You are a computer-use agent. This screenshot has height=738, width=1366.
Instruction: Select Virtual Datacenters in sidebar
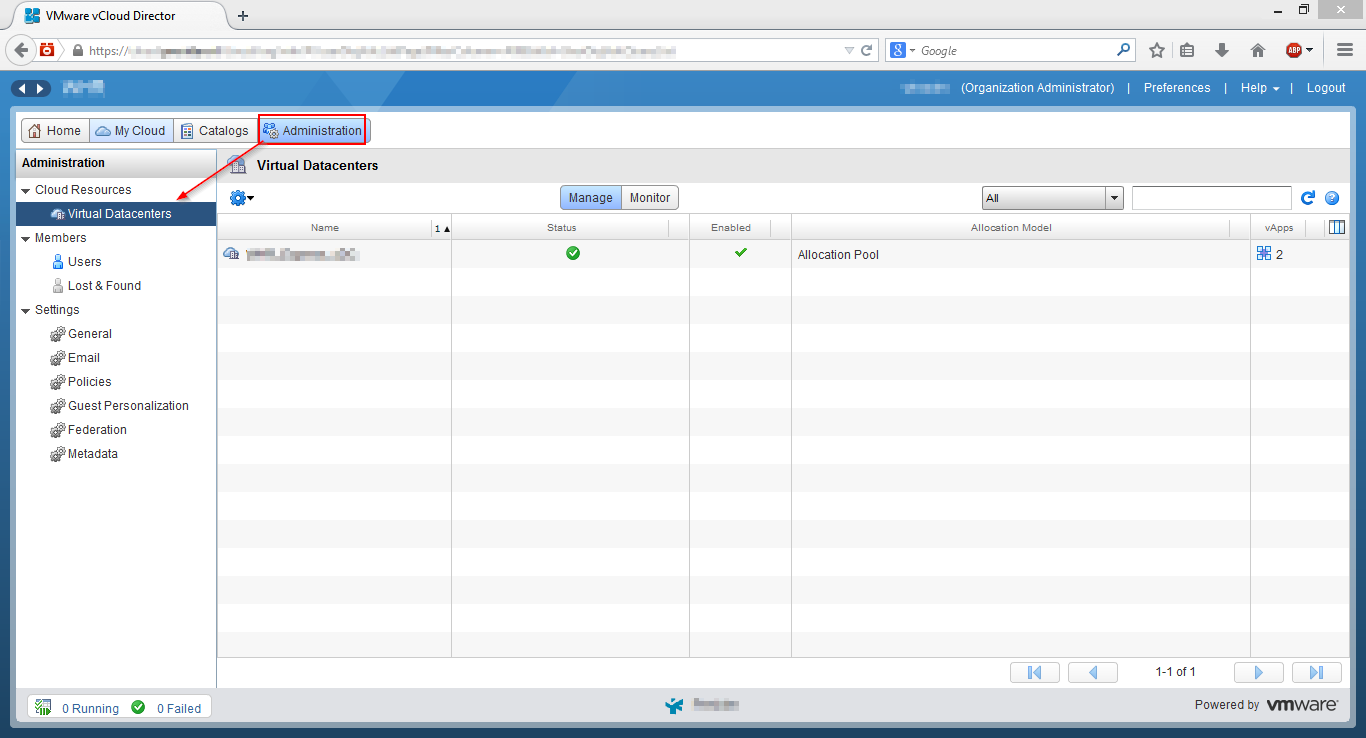click(116, 214)
